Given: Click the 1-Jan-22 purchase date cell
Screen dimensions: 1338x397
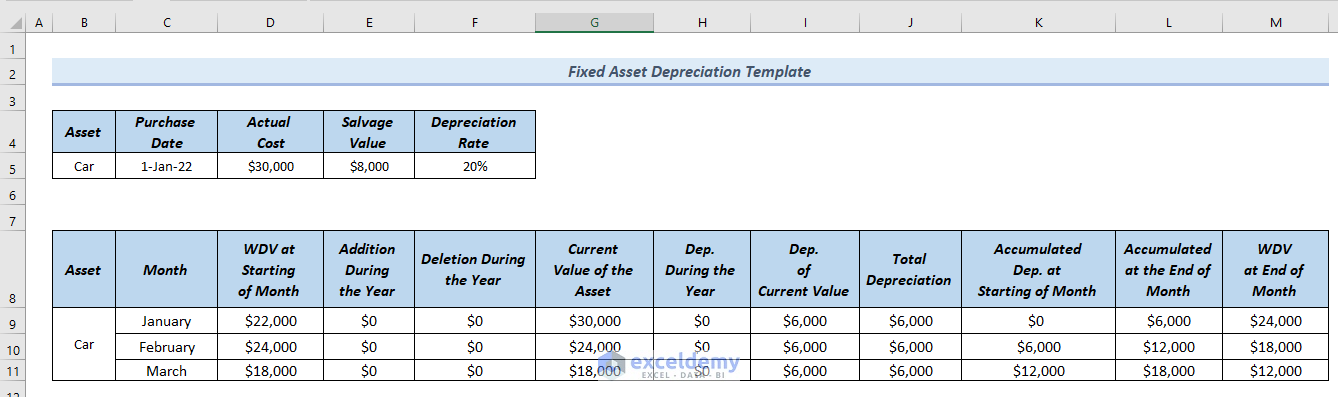Looking at the screenshot, I should coord(166,167).
